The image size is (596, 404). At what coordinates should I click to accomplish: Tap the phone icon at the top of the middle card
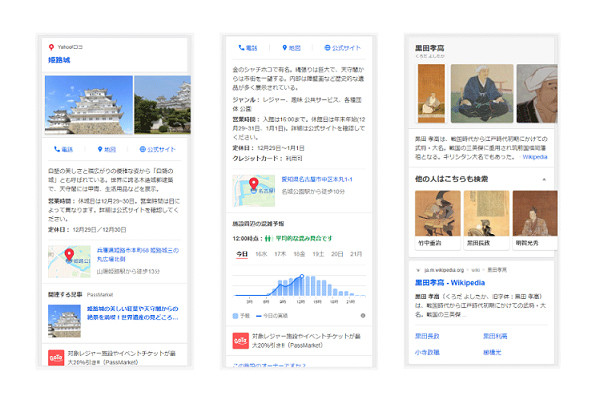[x=241, y=48]
